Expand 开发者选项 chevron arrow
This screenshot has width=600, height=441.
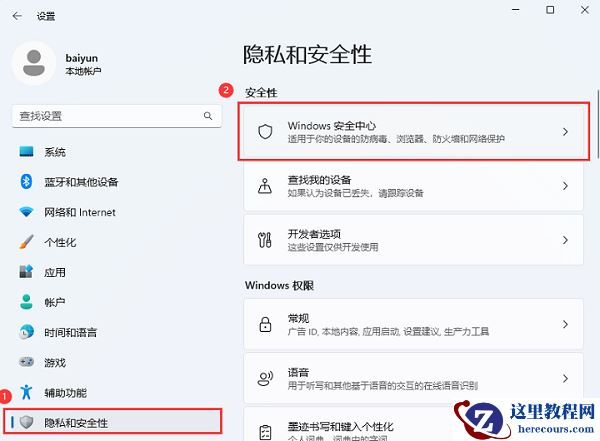[x=565, y=240]
